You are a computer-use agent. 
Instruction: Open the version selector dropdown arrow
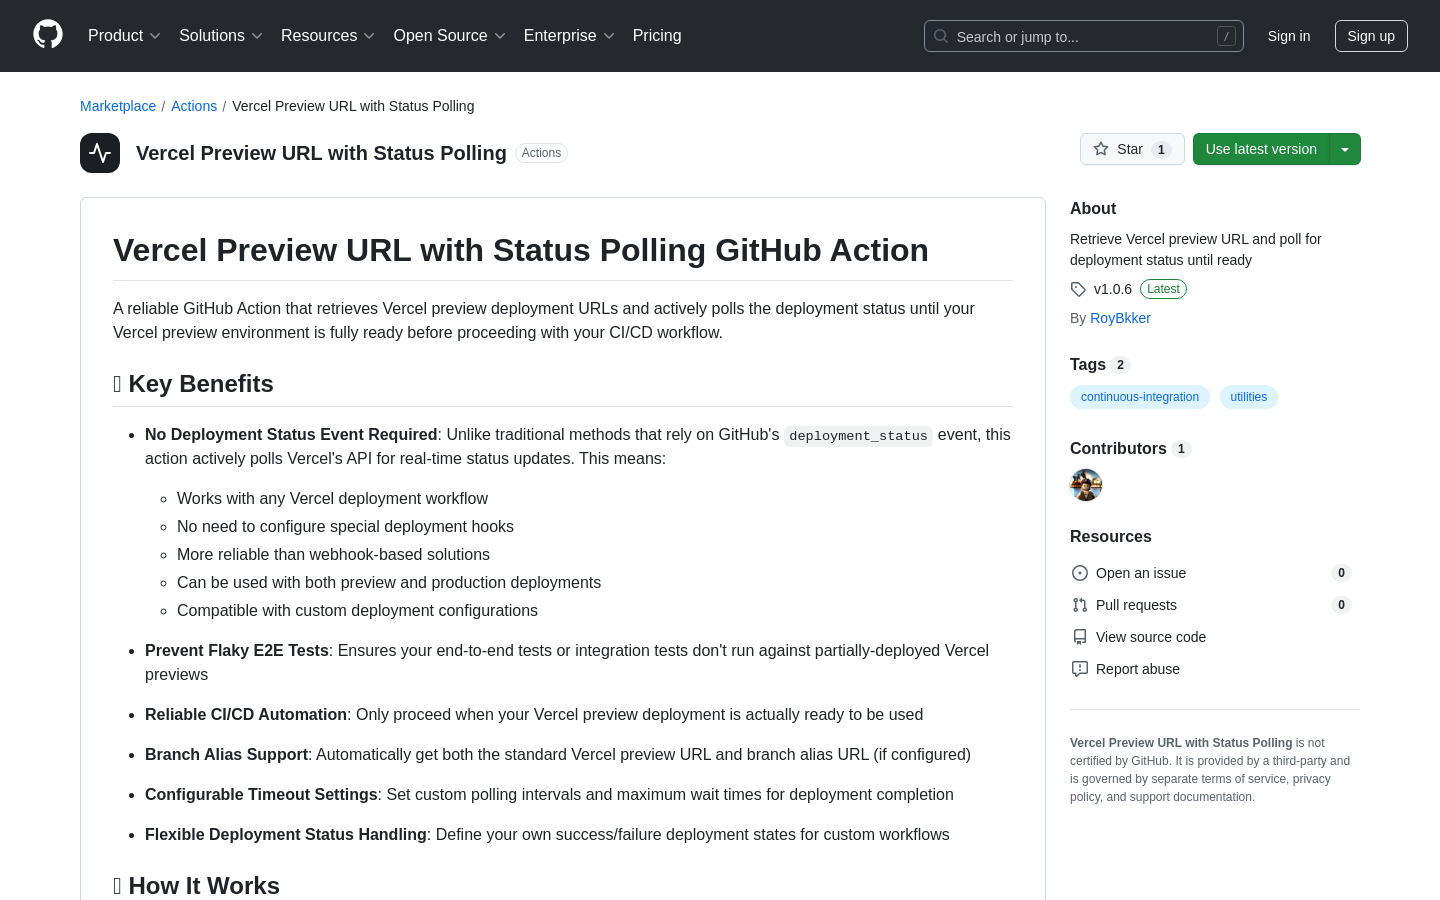[1345, 149]
